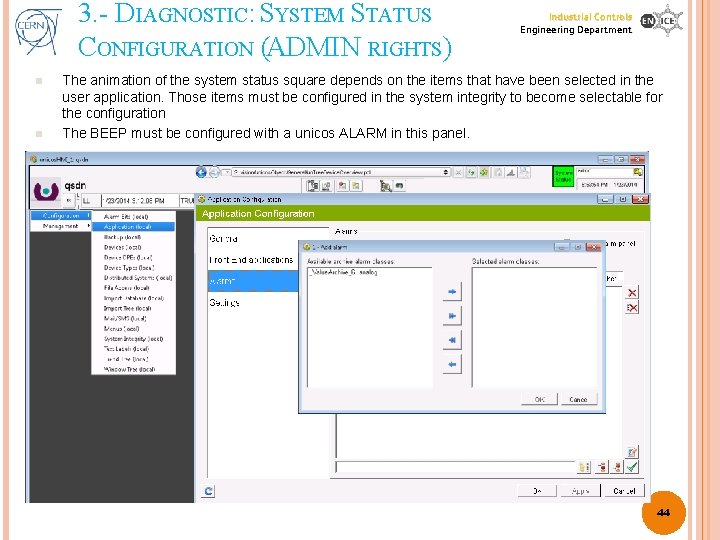
Task: Select Import Database (local) menu entry
Action: [134, 298]
